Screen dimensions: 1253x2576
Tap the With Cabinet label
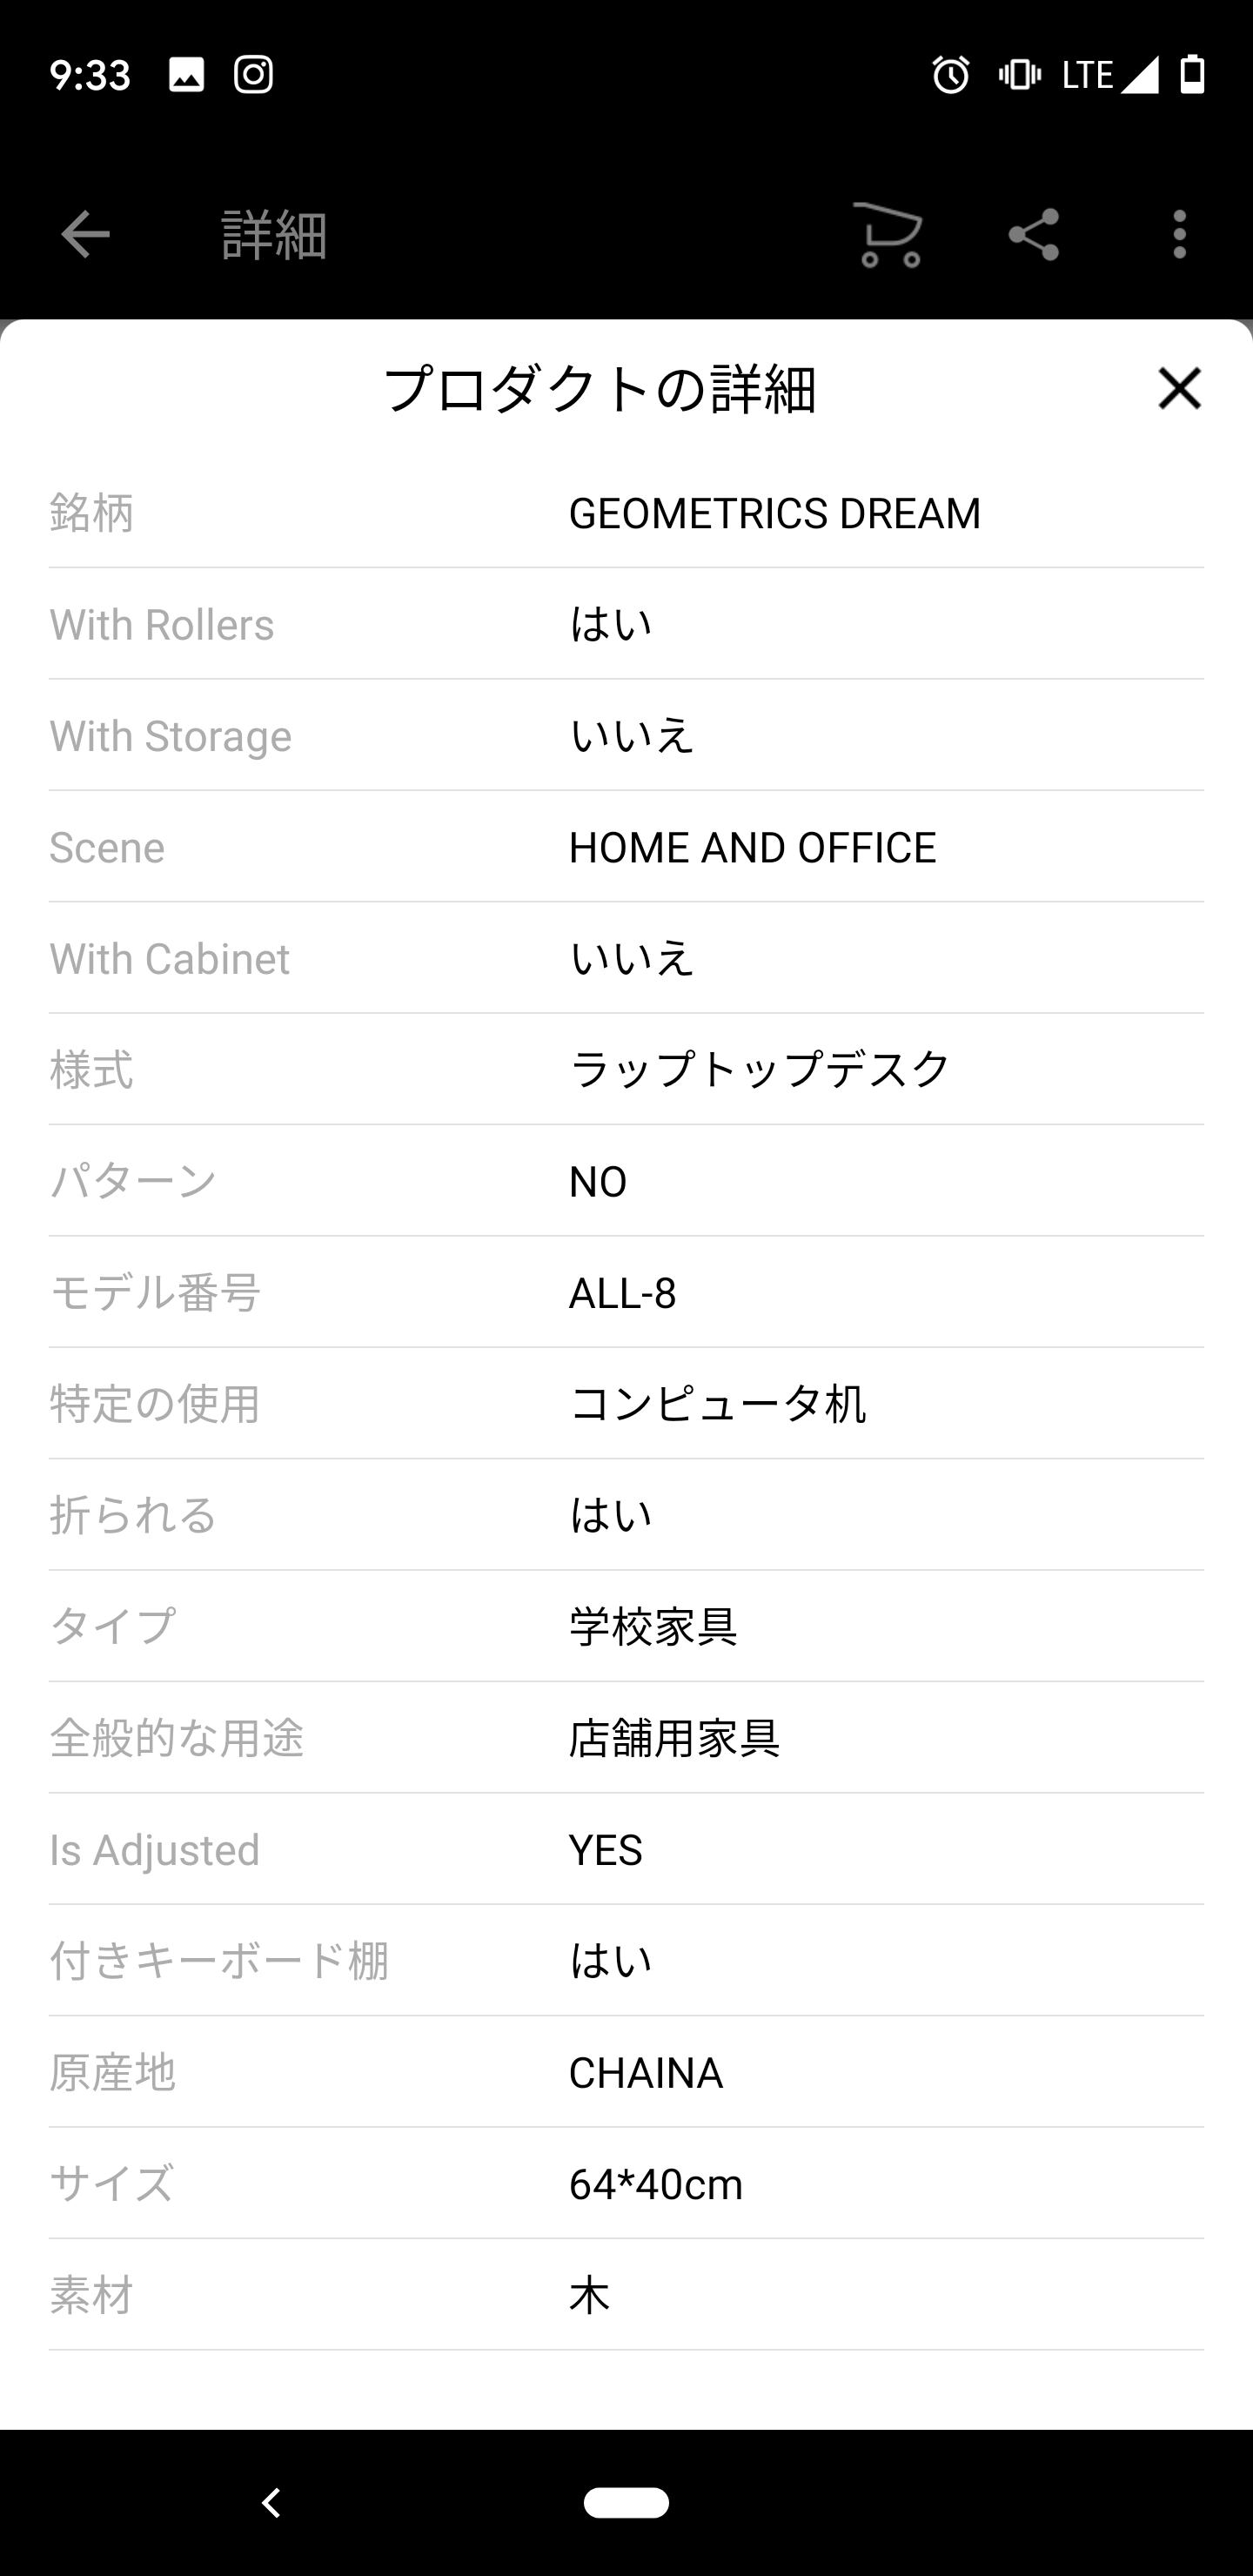[x=170, y=959]
